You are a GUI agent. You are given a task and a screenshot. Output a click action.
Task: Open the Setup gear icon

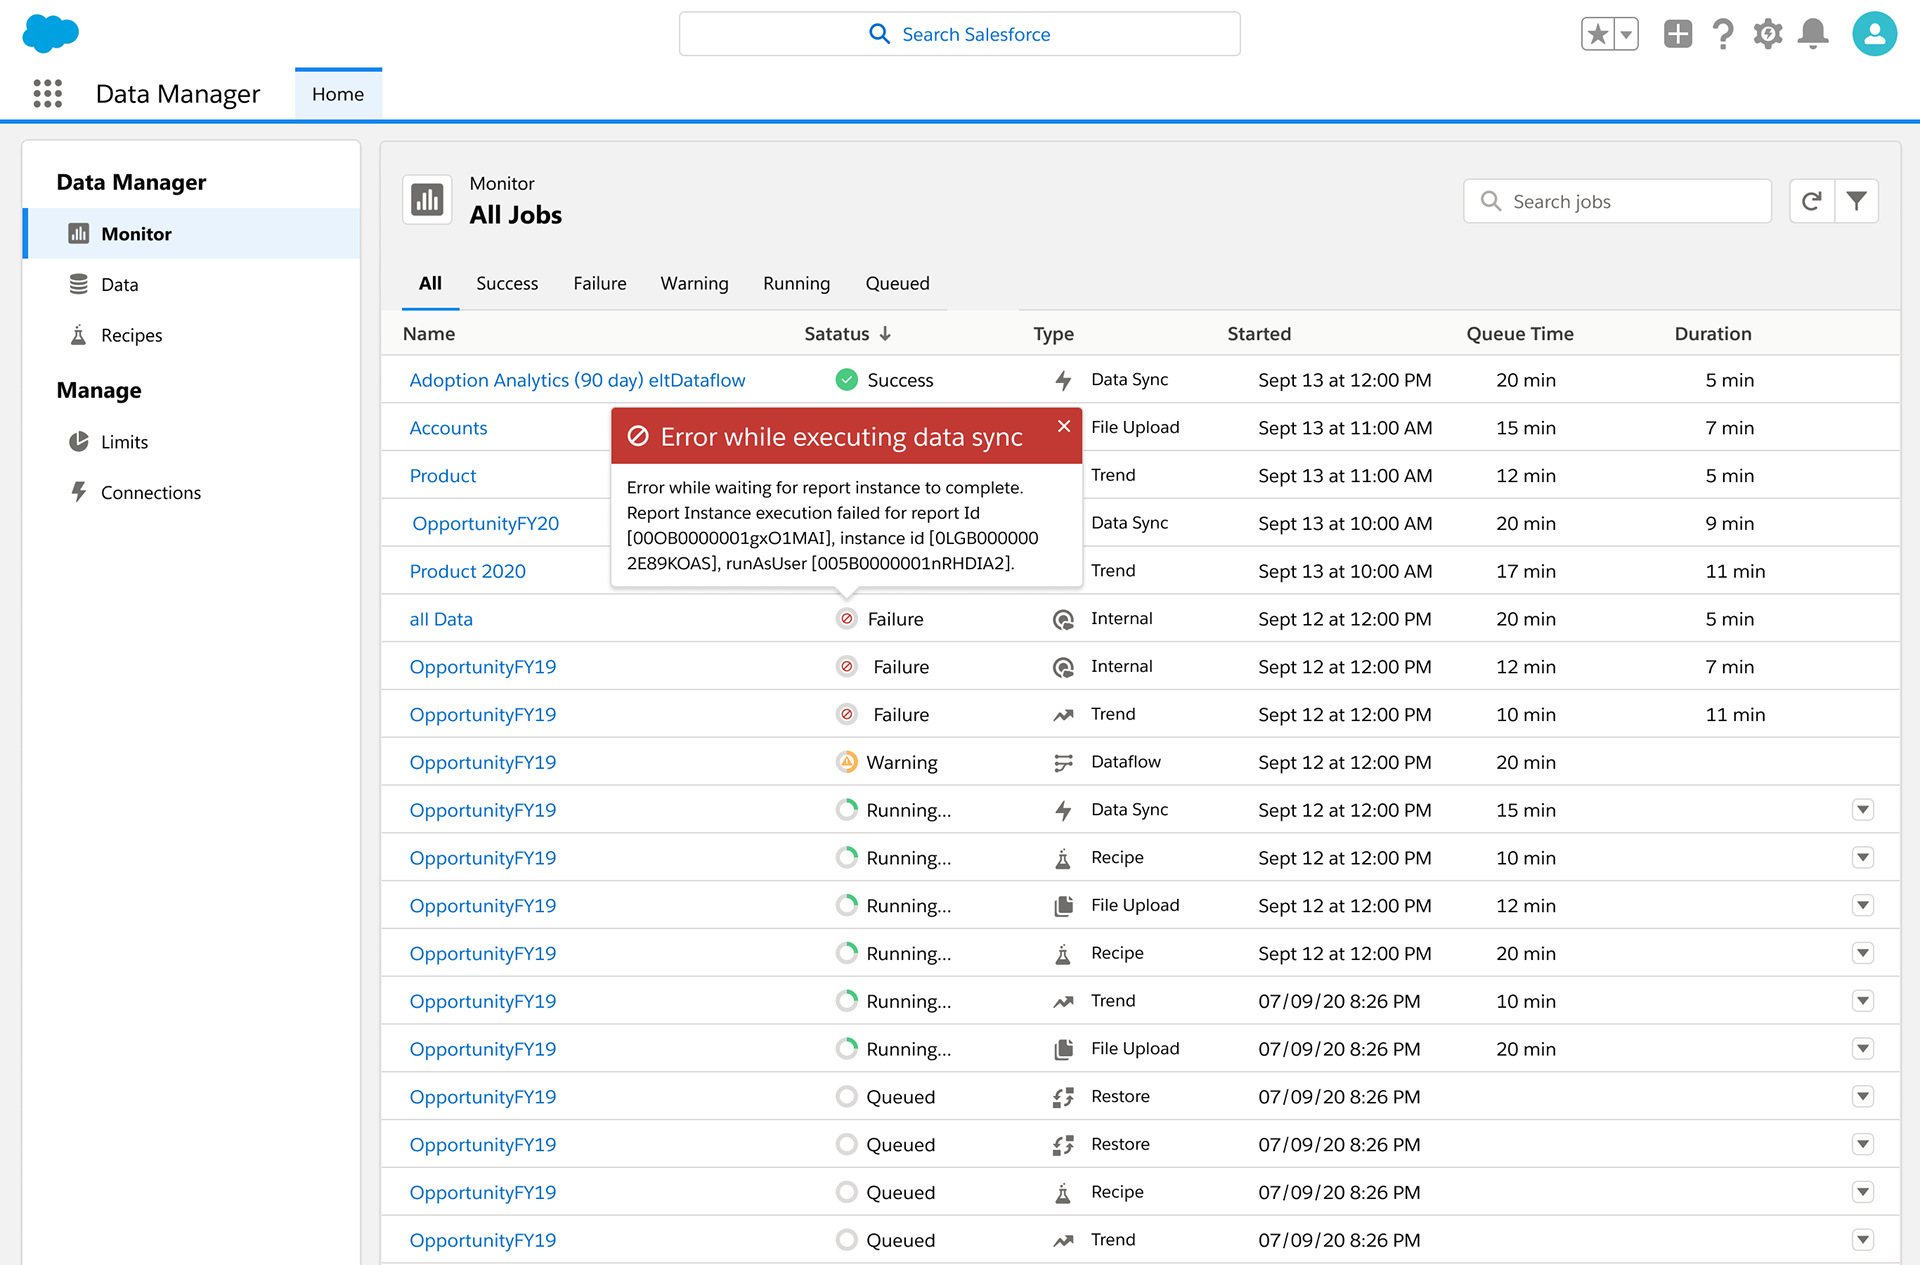click(x=1767, y=34)
